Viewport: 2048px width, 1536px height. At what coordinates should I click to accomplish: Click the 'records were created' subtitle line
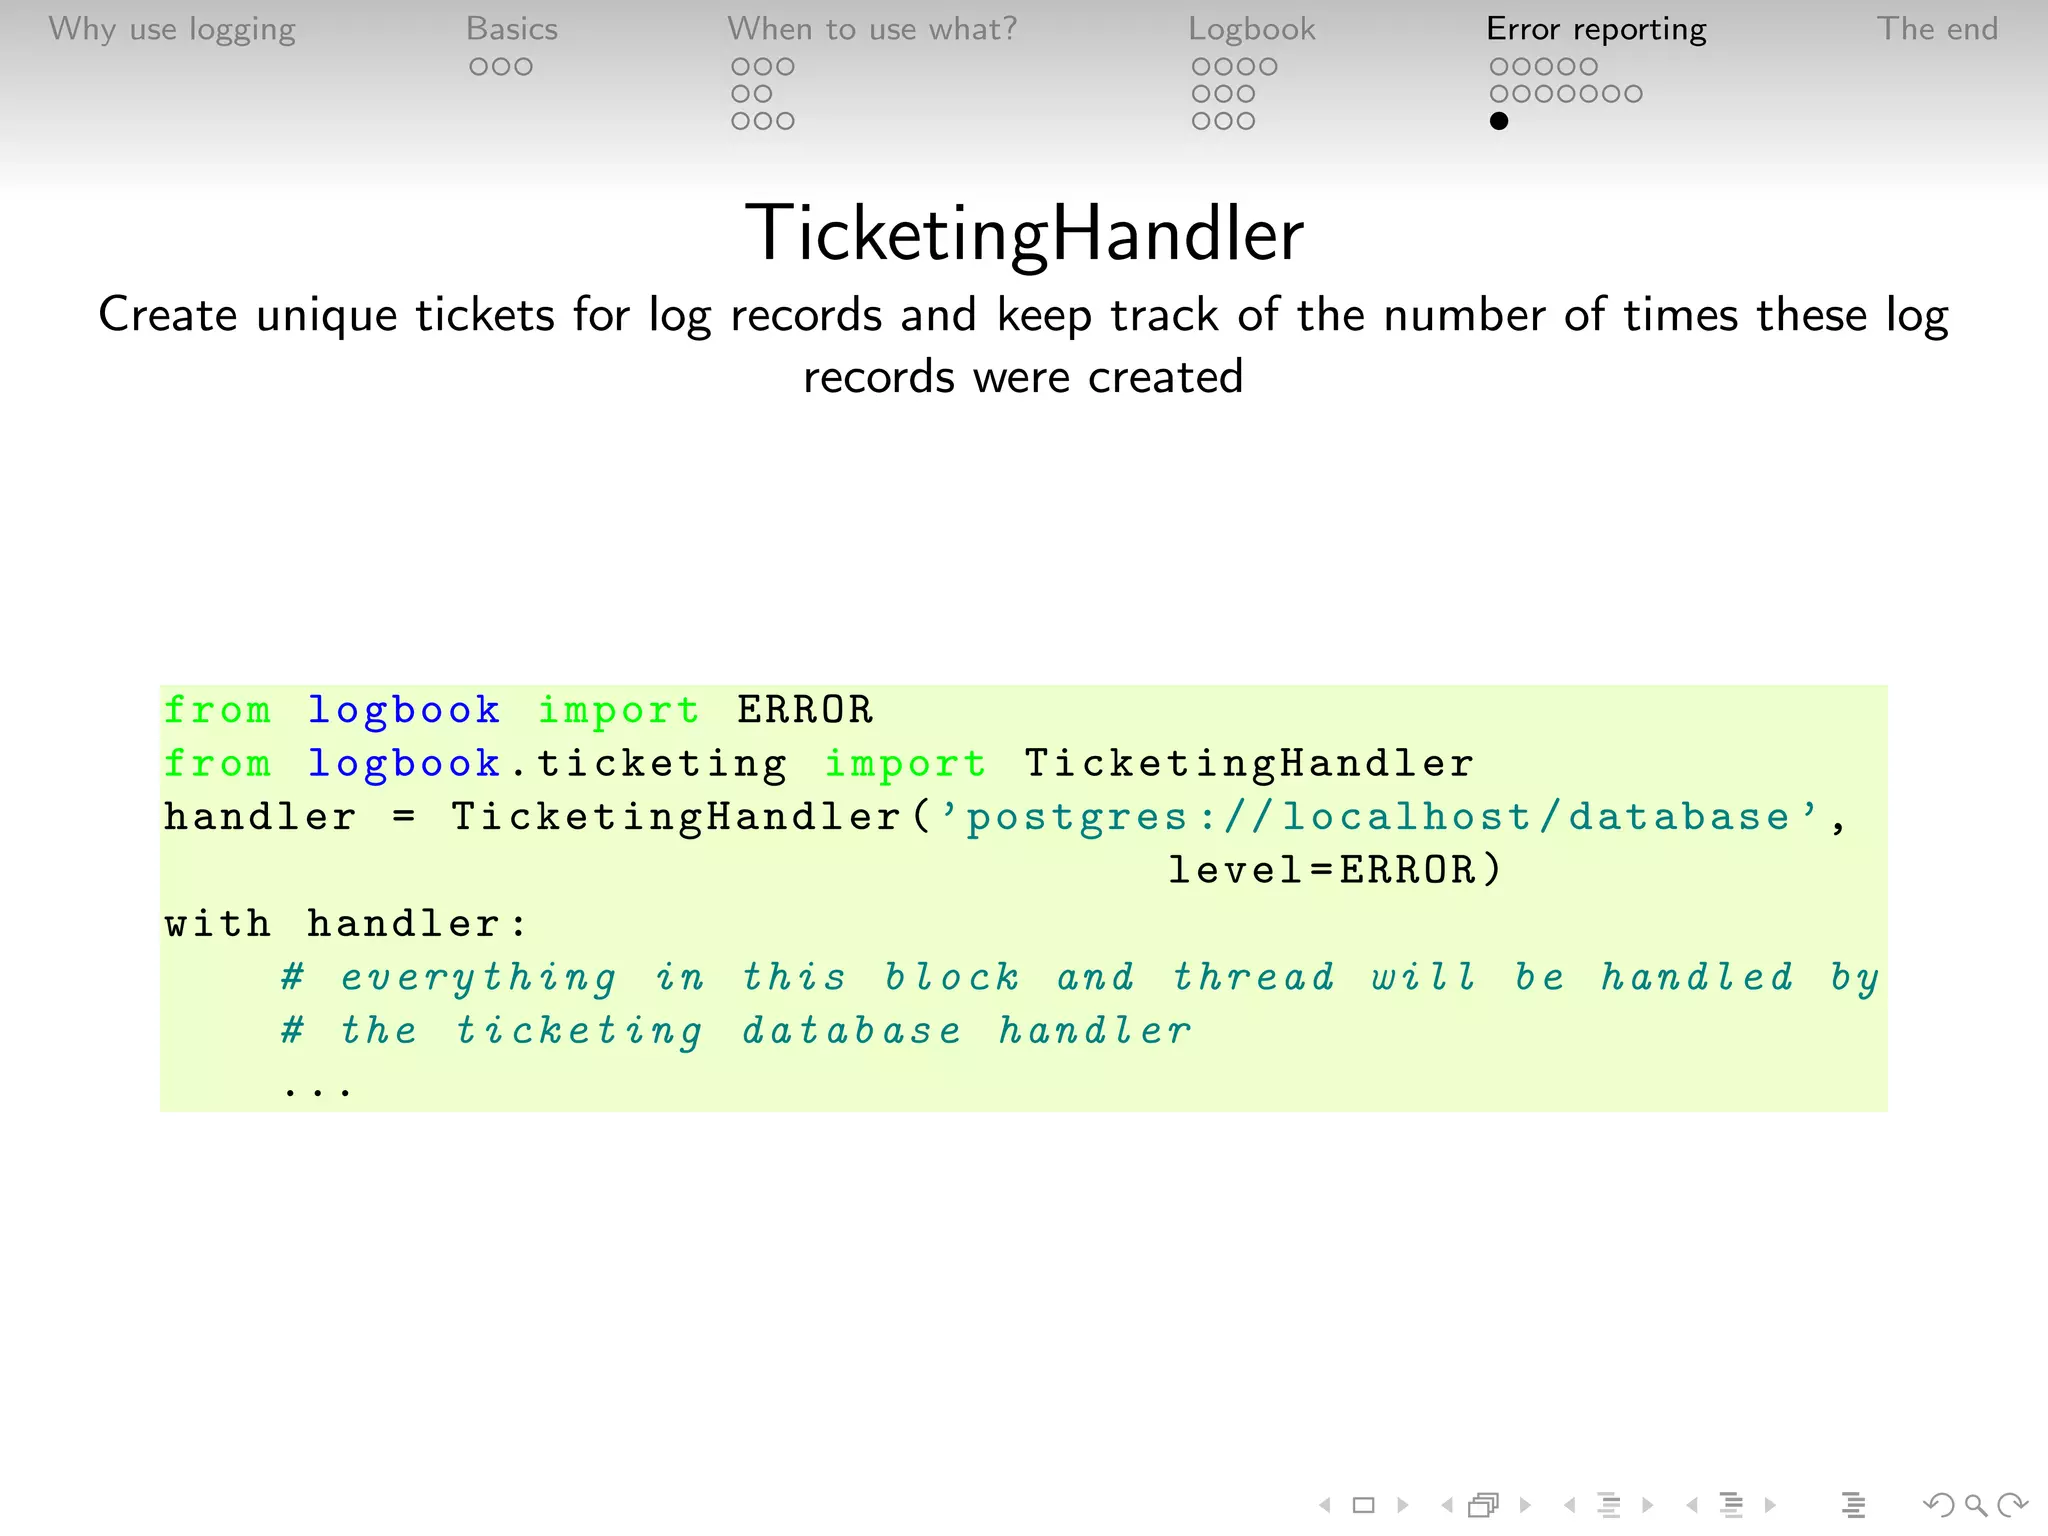pyautogui.click(x=1023, y=377)
